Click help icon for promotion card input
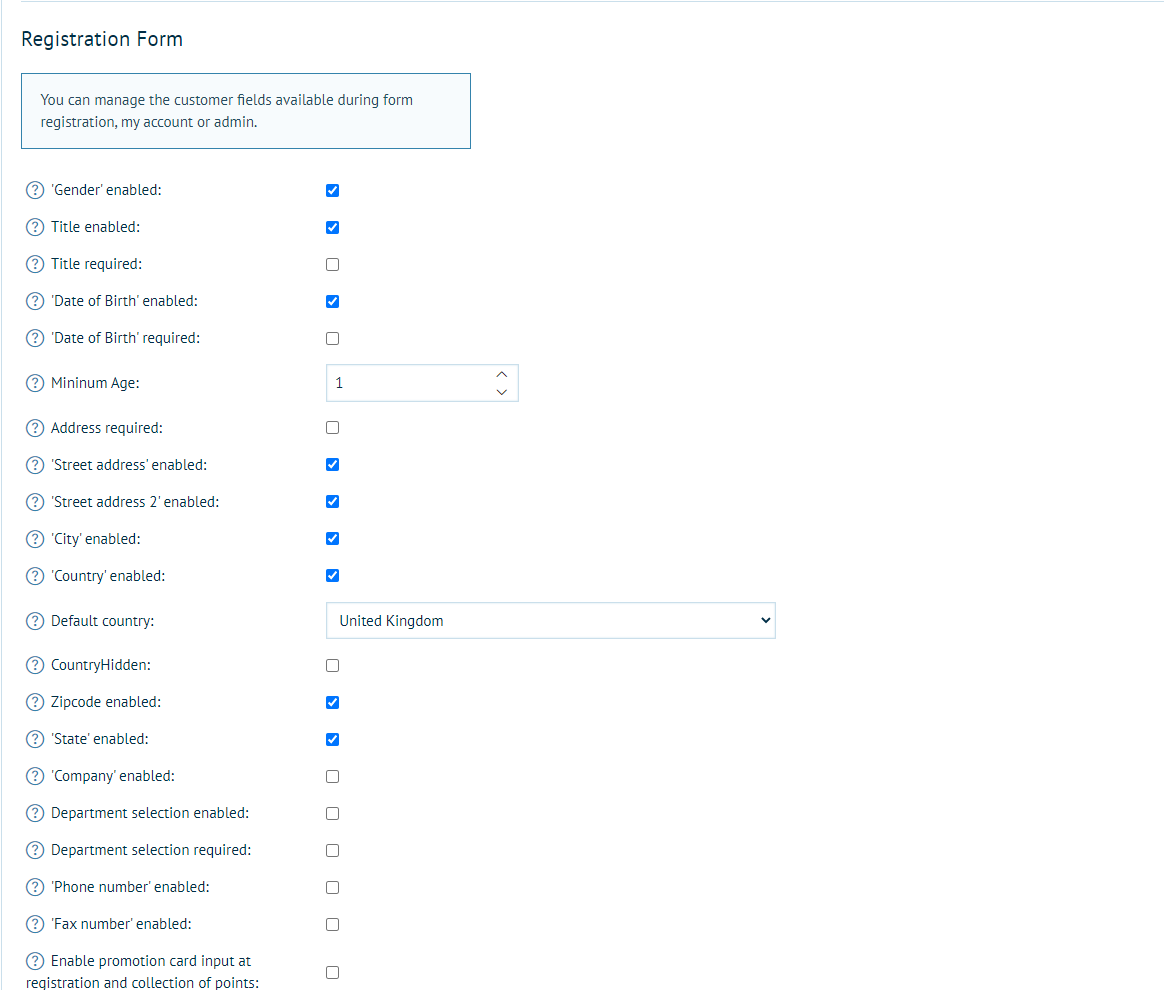This screenshot has width=1164, height=990. coord(35,961)
